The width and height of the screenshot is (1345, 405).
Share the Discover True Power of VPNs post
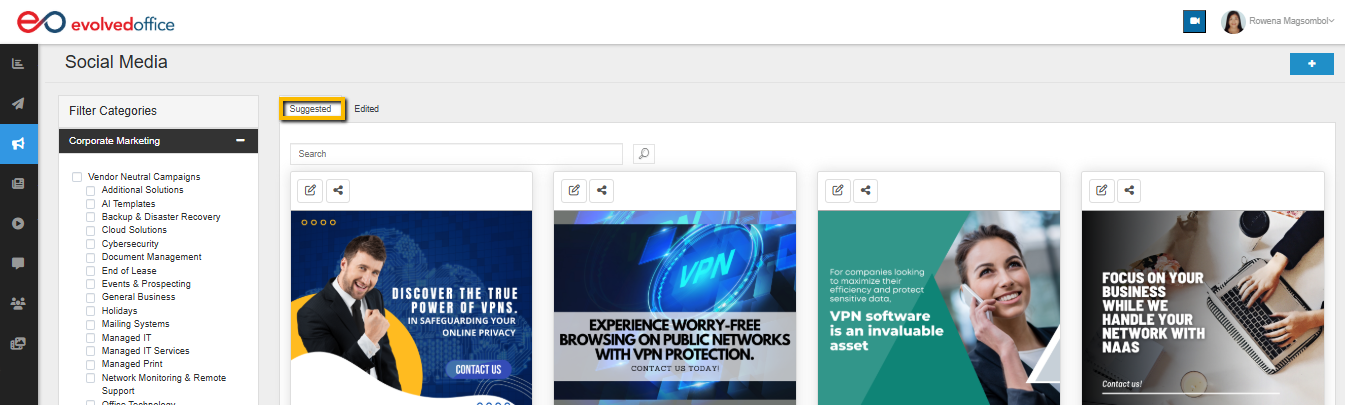coord(338,190)
